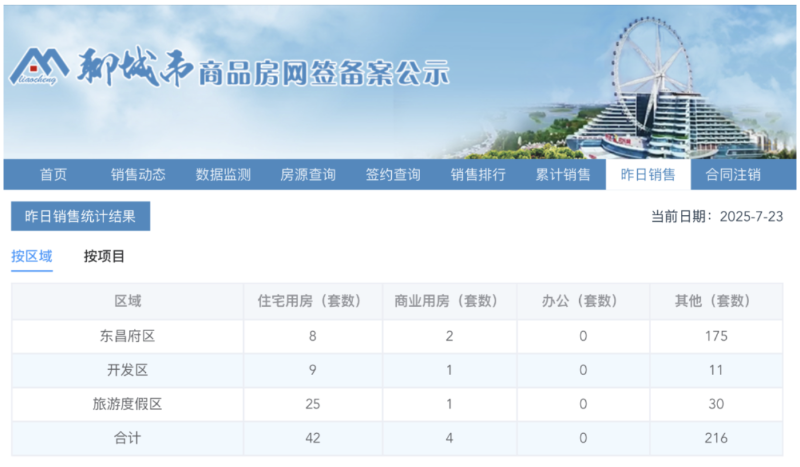
Task: Click the 区域 column header
Action: pos(128,301)
